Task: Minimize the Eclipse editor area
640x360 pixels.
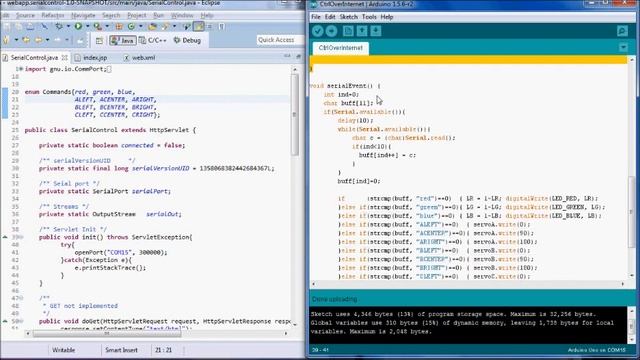Action: 287,56
